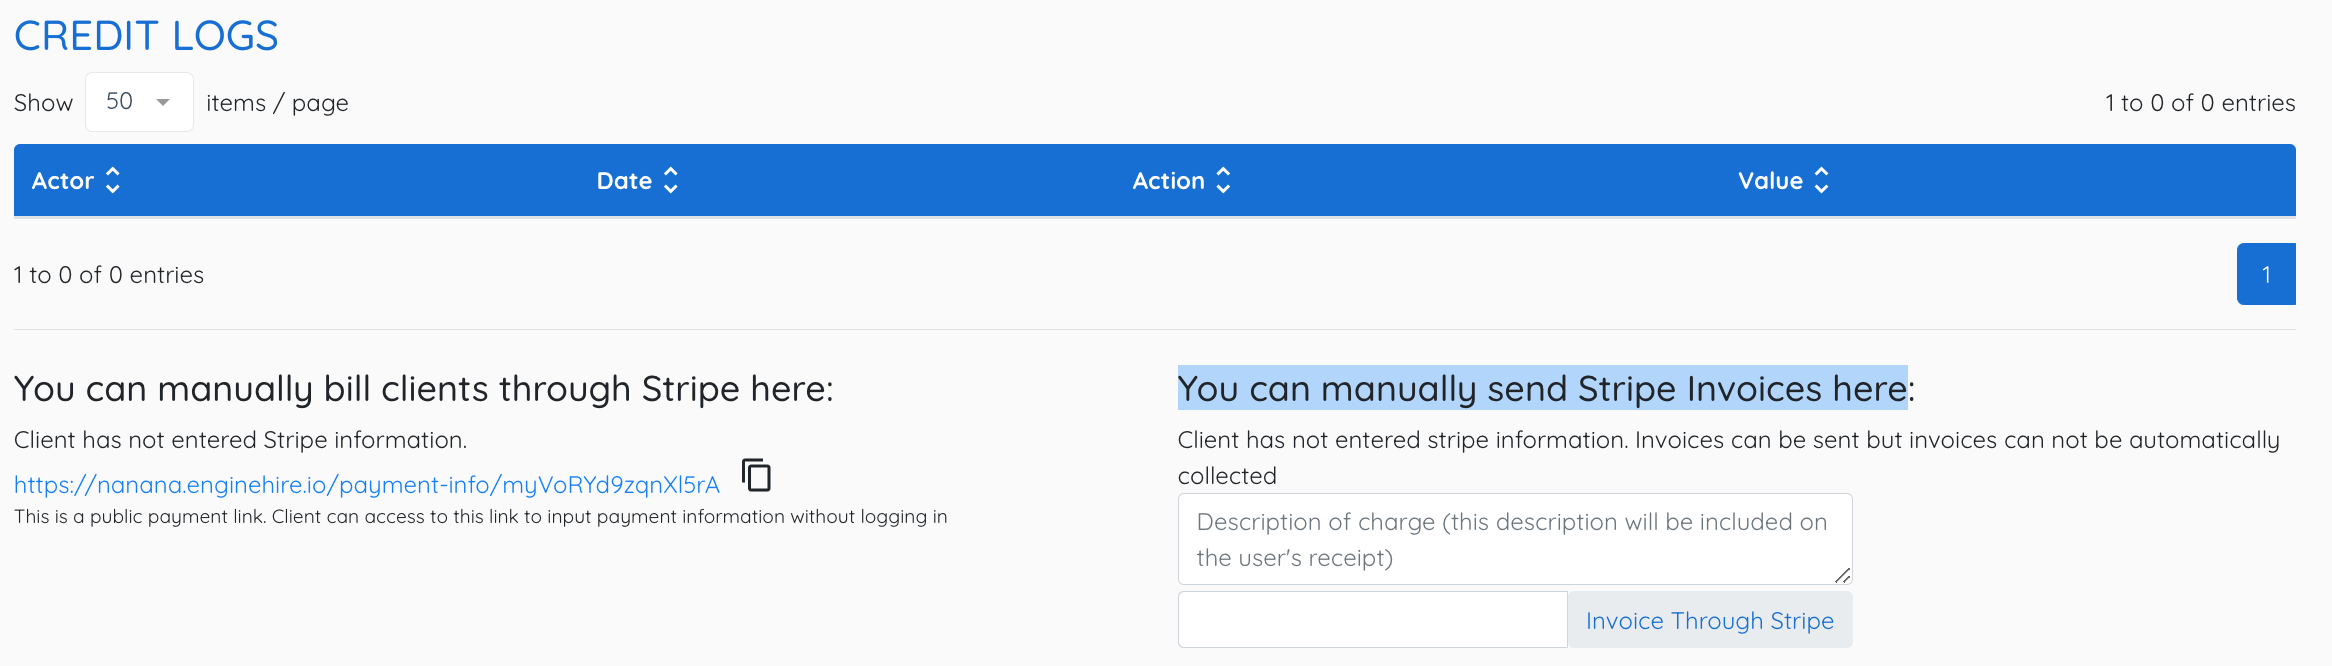Sort by Actor column arrows

[x=113, y=180]
